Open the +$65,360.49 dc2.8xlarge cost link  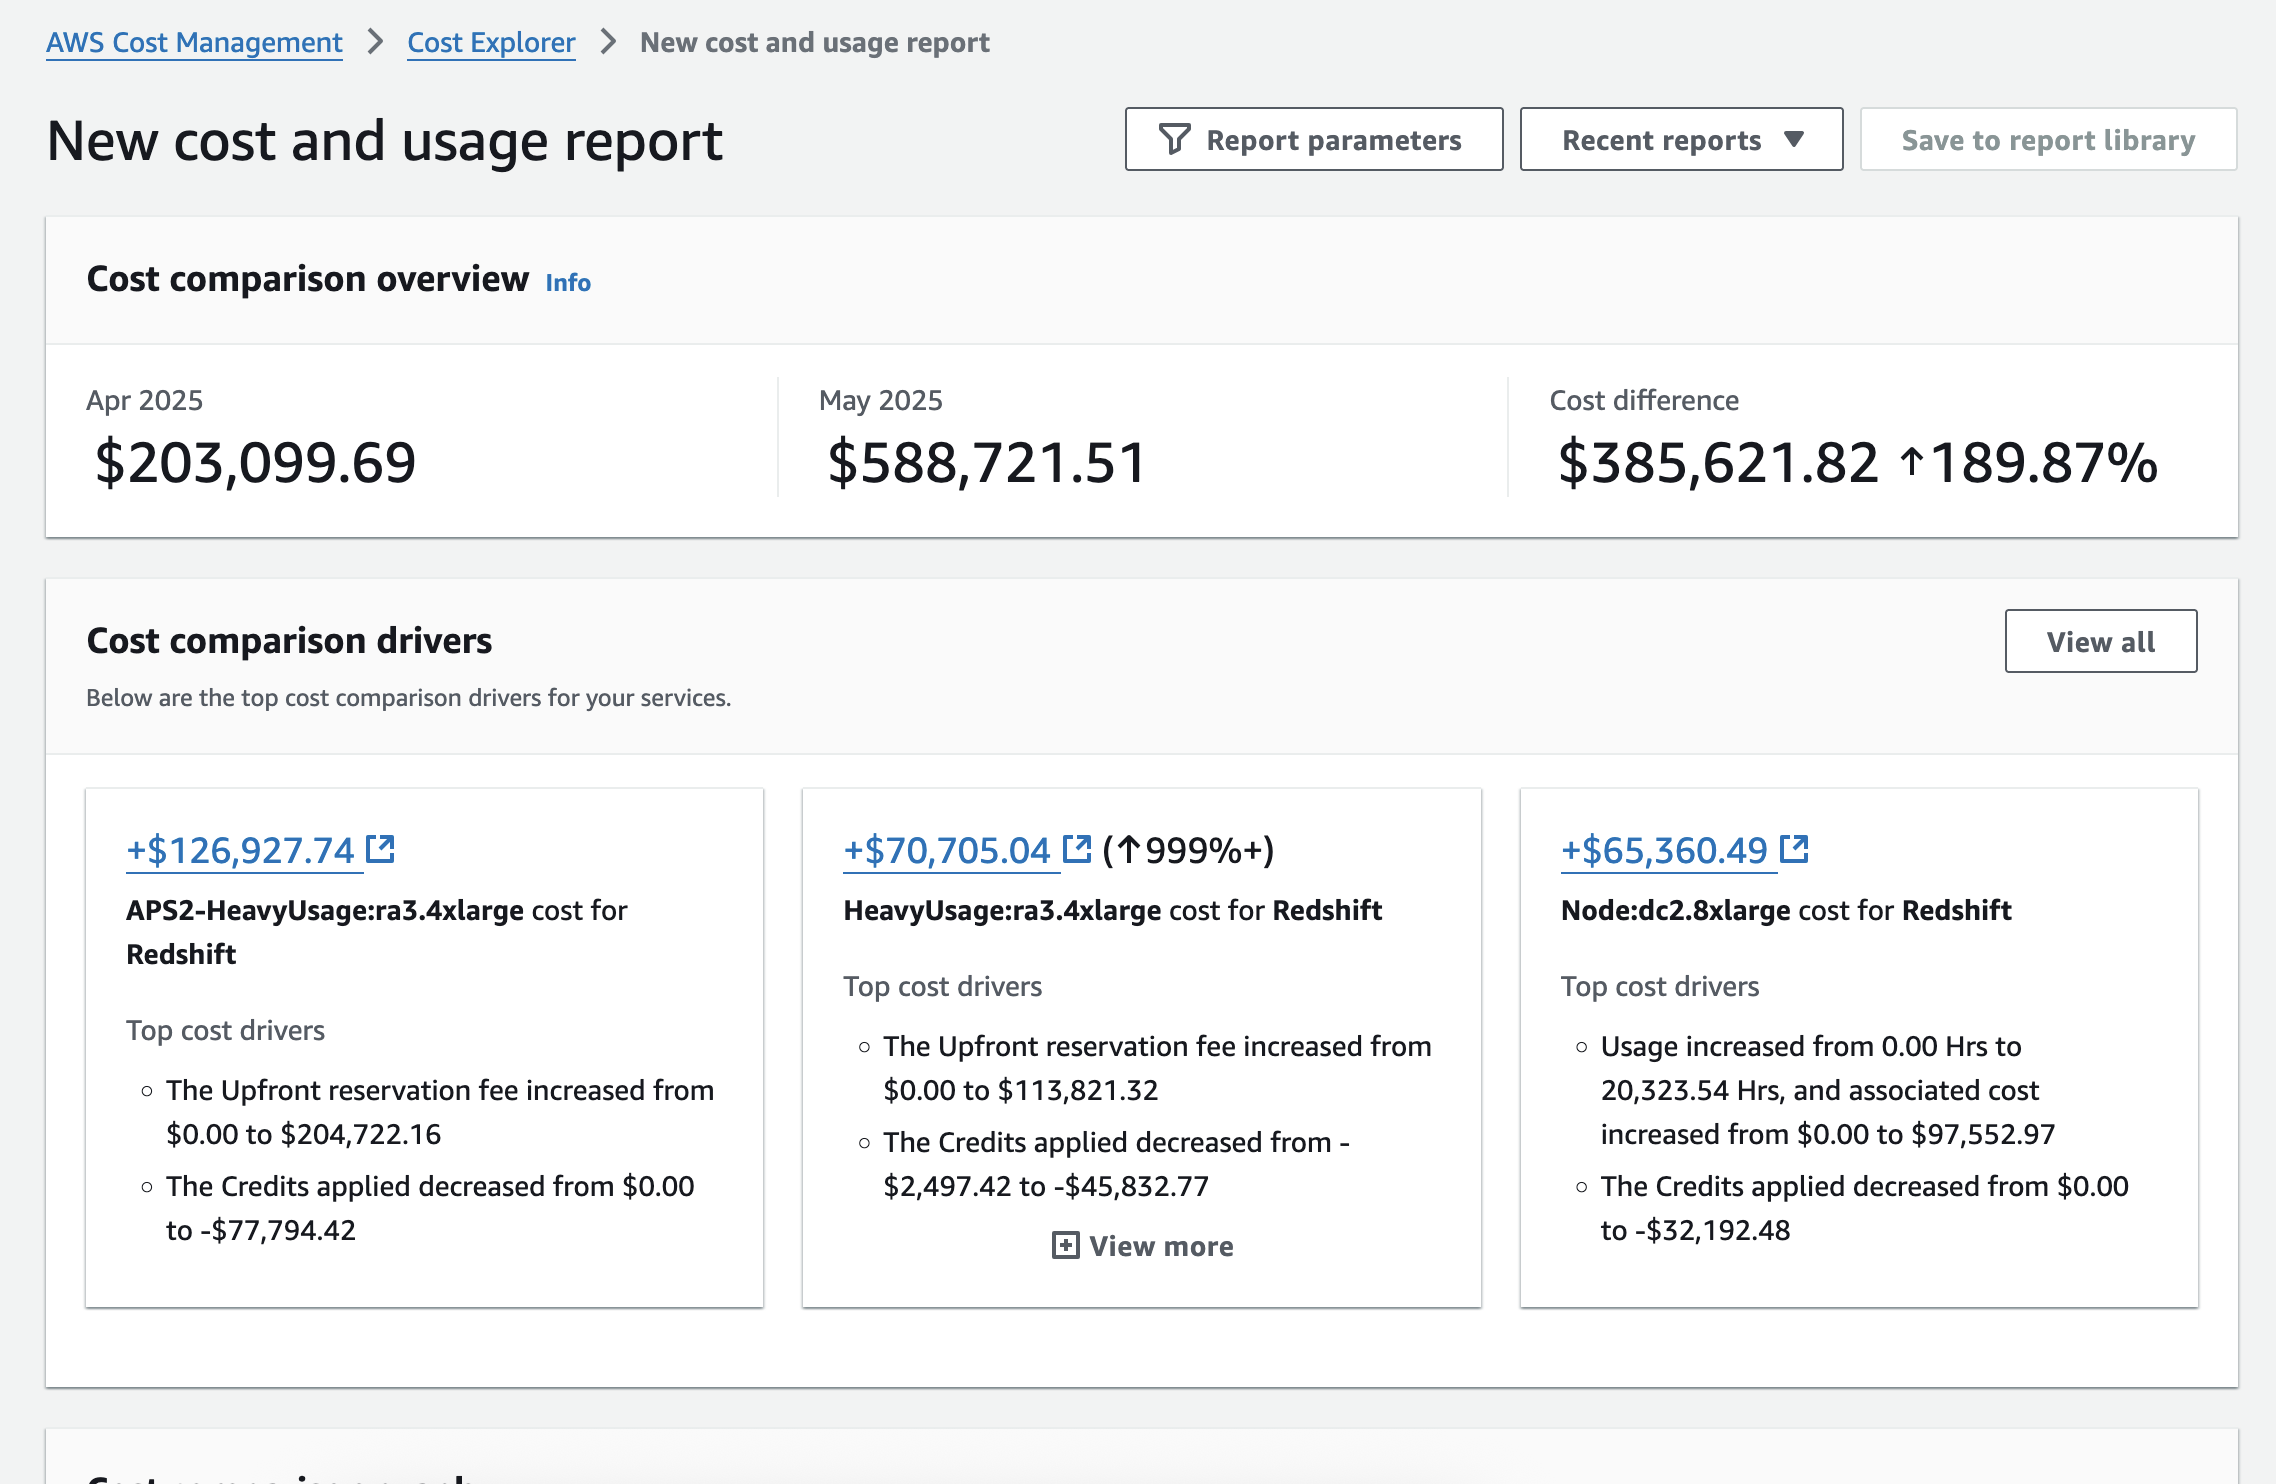(x=1664, y=850)
